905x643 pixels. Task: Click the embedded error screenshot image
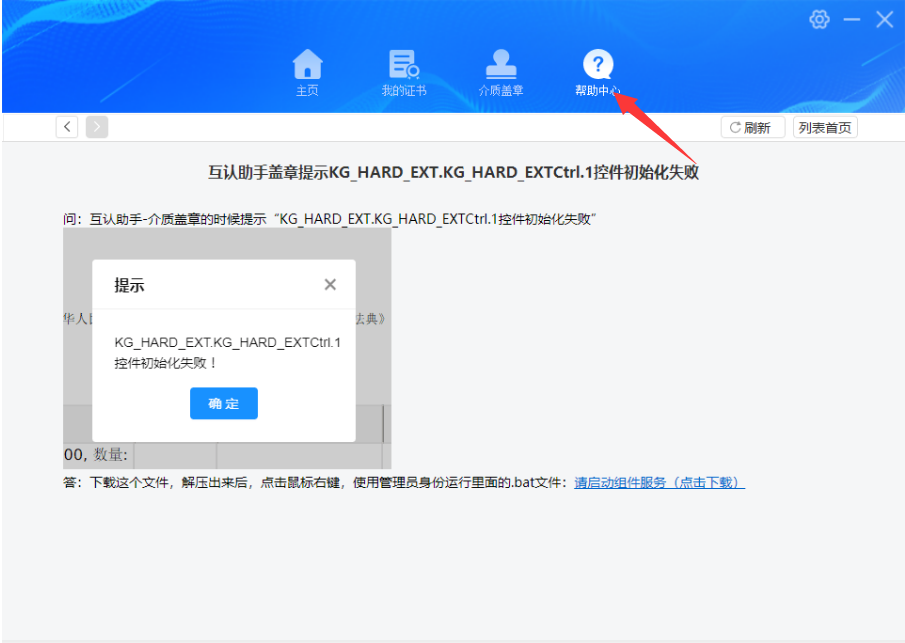tap(225, 350)
